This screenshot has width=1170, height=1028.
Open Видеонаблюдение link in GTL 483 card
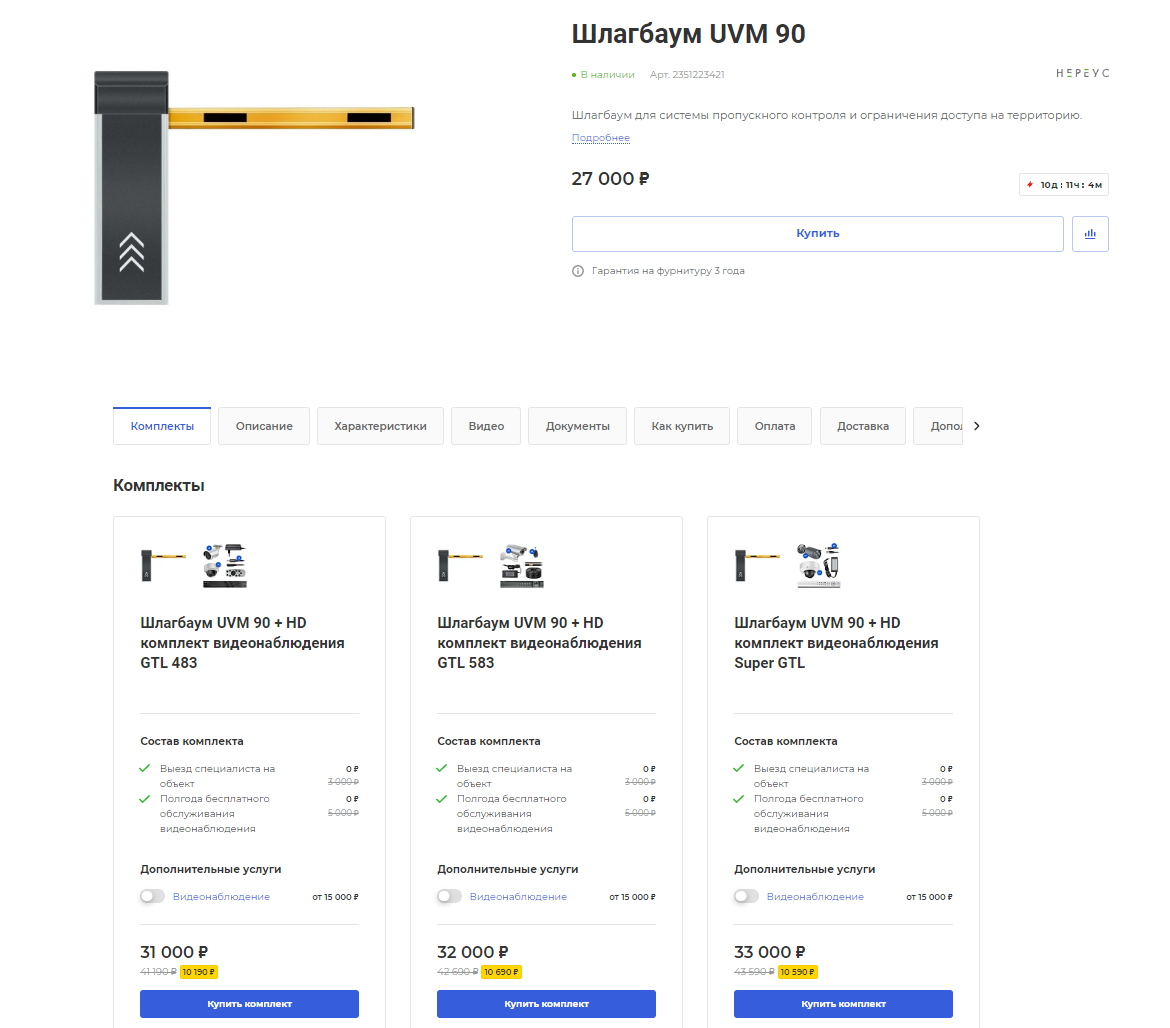pyautogui.click(x=222, y=897)
